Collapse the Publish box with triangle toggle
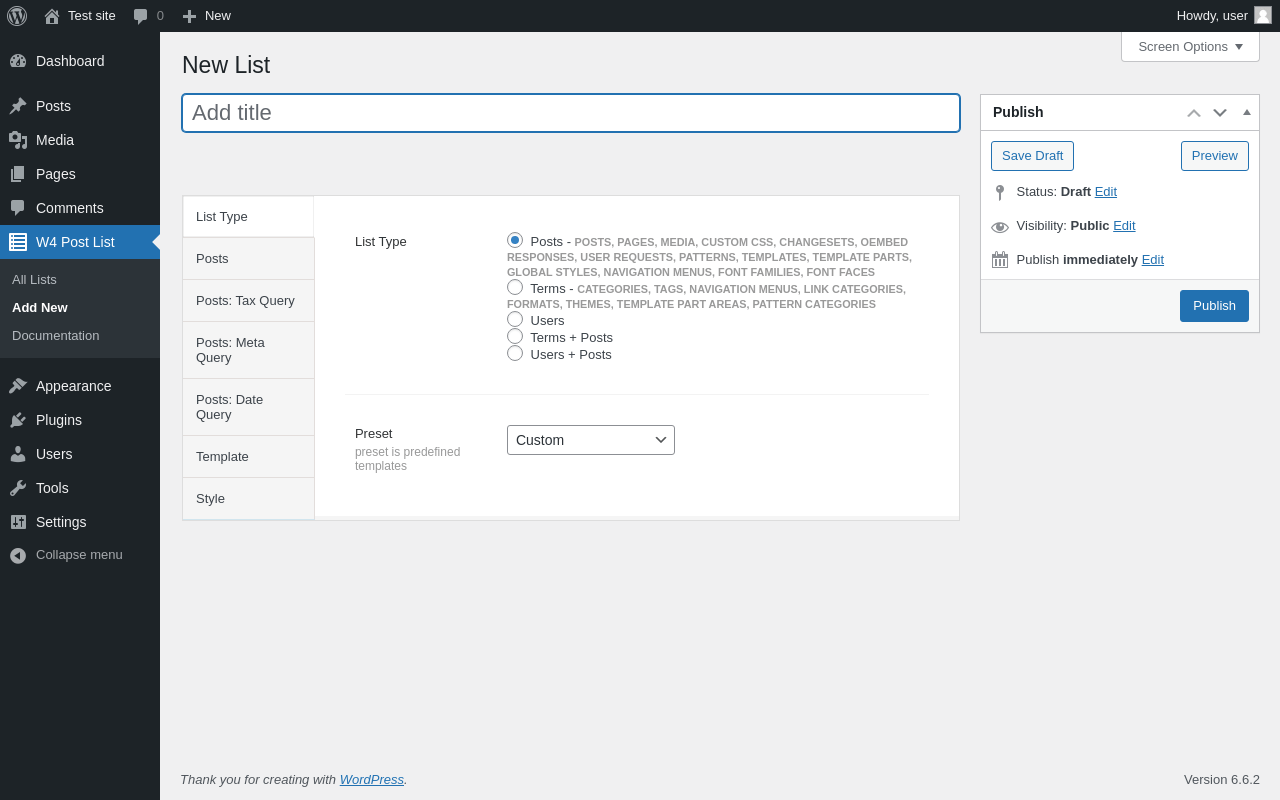 click(x=1247, y=112)
